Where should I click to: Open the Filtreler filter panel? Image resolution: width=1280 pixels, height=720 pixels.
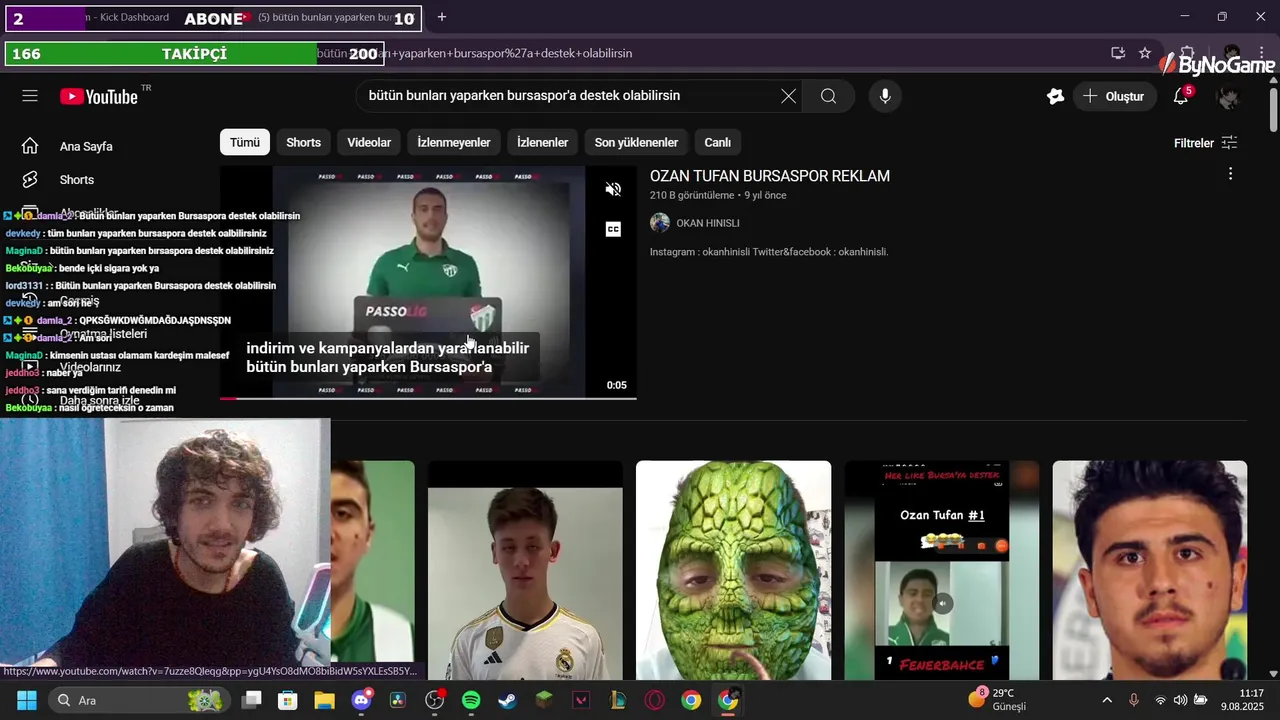tap(1205, 143)
